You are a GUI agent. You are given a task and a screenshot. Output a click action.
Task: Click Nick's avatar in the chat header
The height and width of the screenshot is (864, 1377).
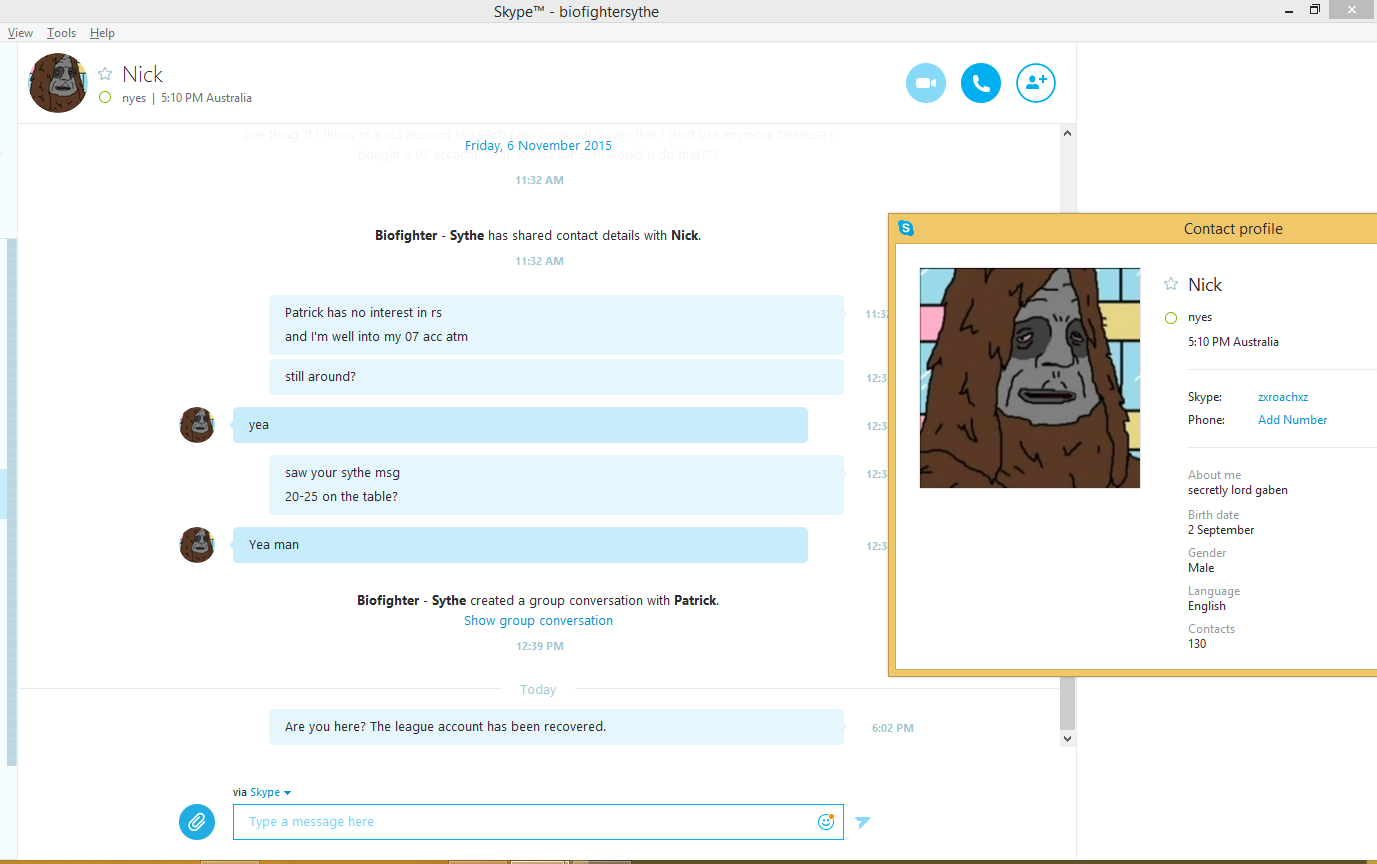click(x=58, y=83)
